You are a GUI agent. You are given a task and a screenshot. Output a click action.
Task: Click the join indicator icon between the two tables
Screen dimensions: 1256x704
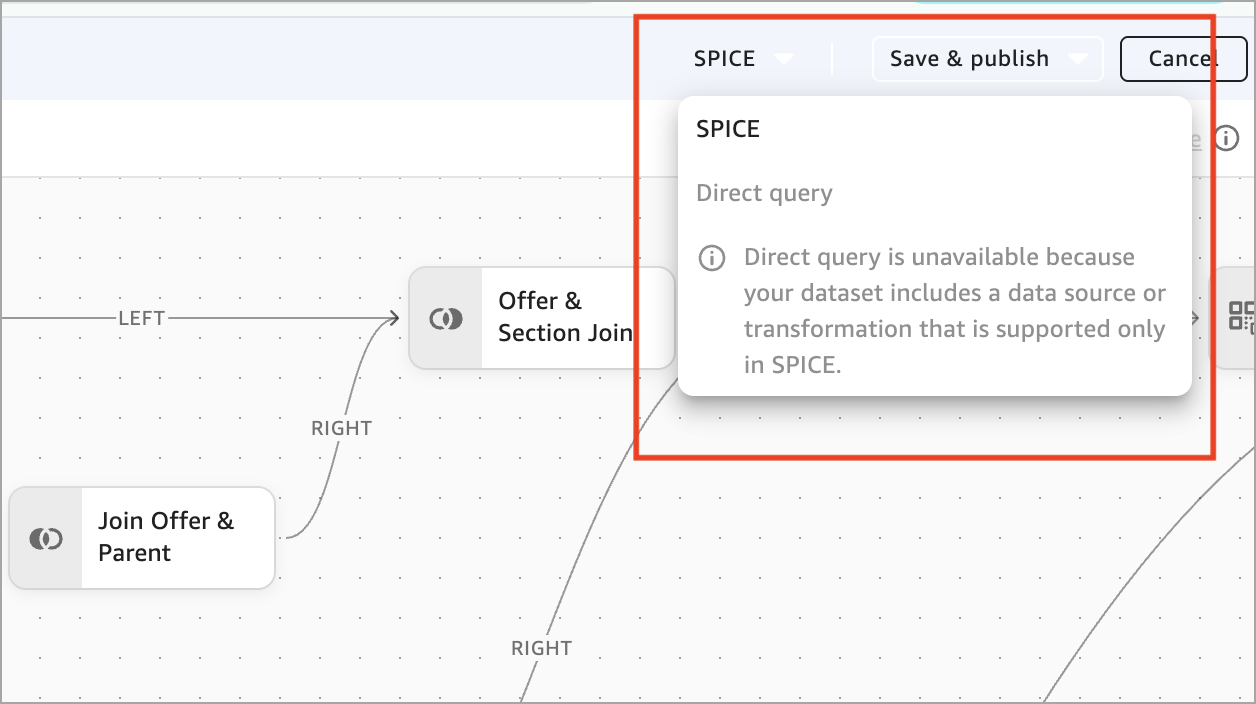pyautogui.click(x=446, y=317)
